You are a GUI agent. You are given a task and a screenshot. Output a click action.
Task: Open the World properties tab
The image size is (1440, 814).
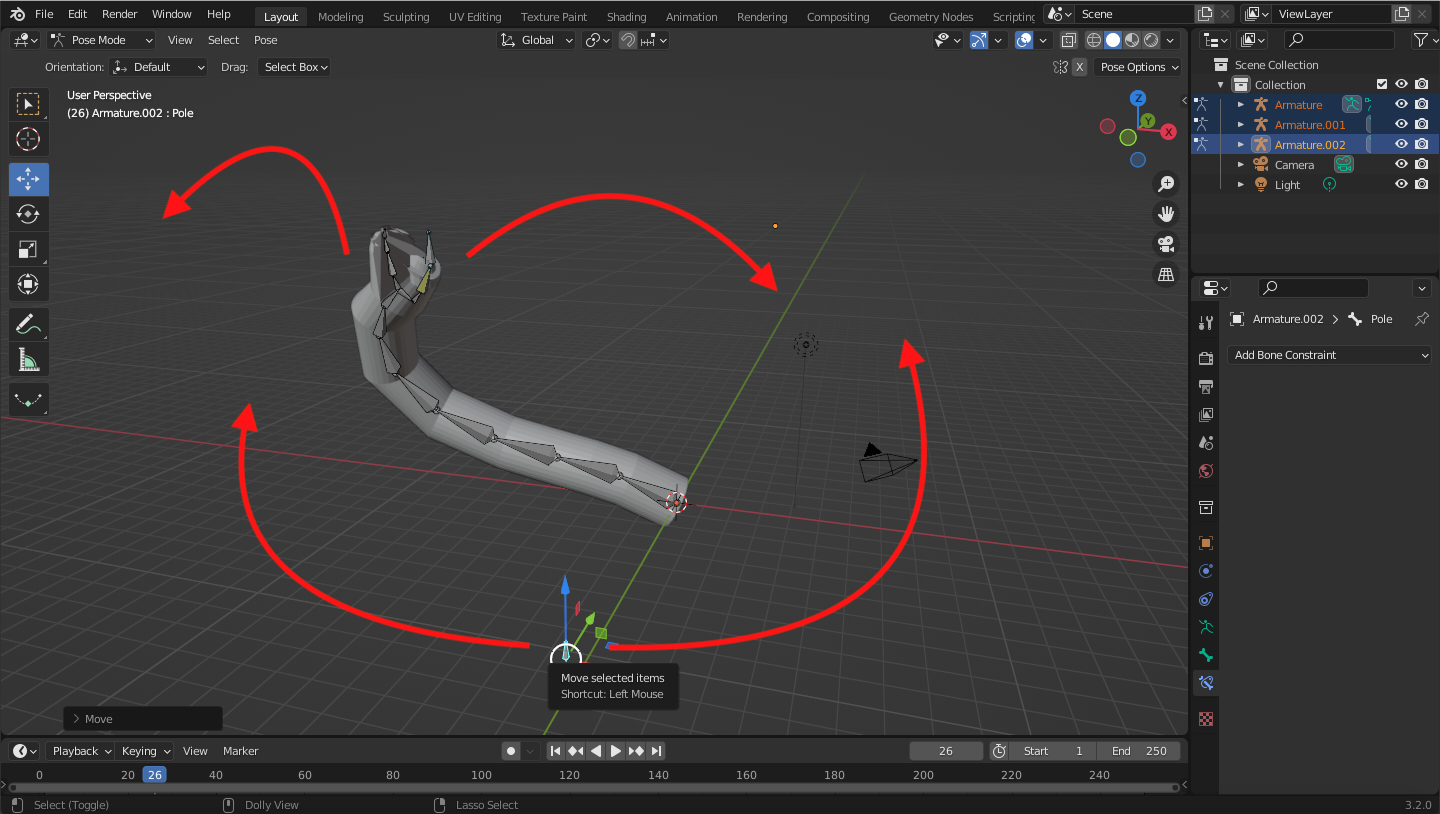(1206, 470)
